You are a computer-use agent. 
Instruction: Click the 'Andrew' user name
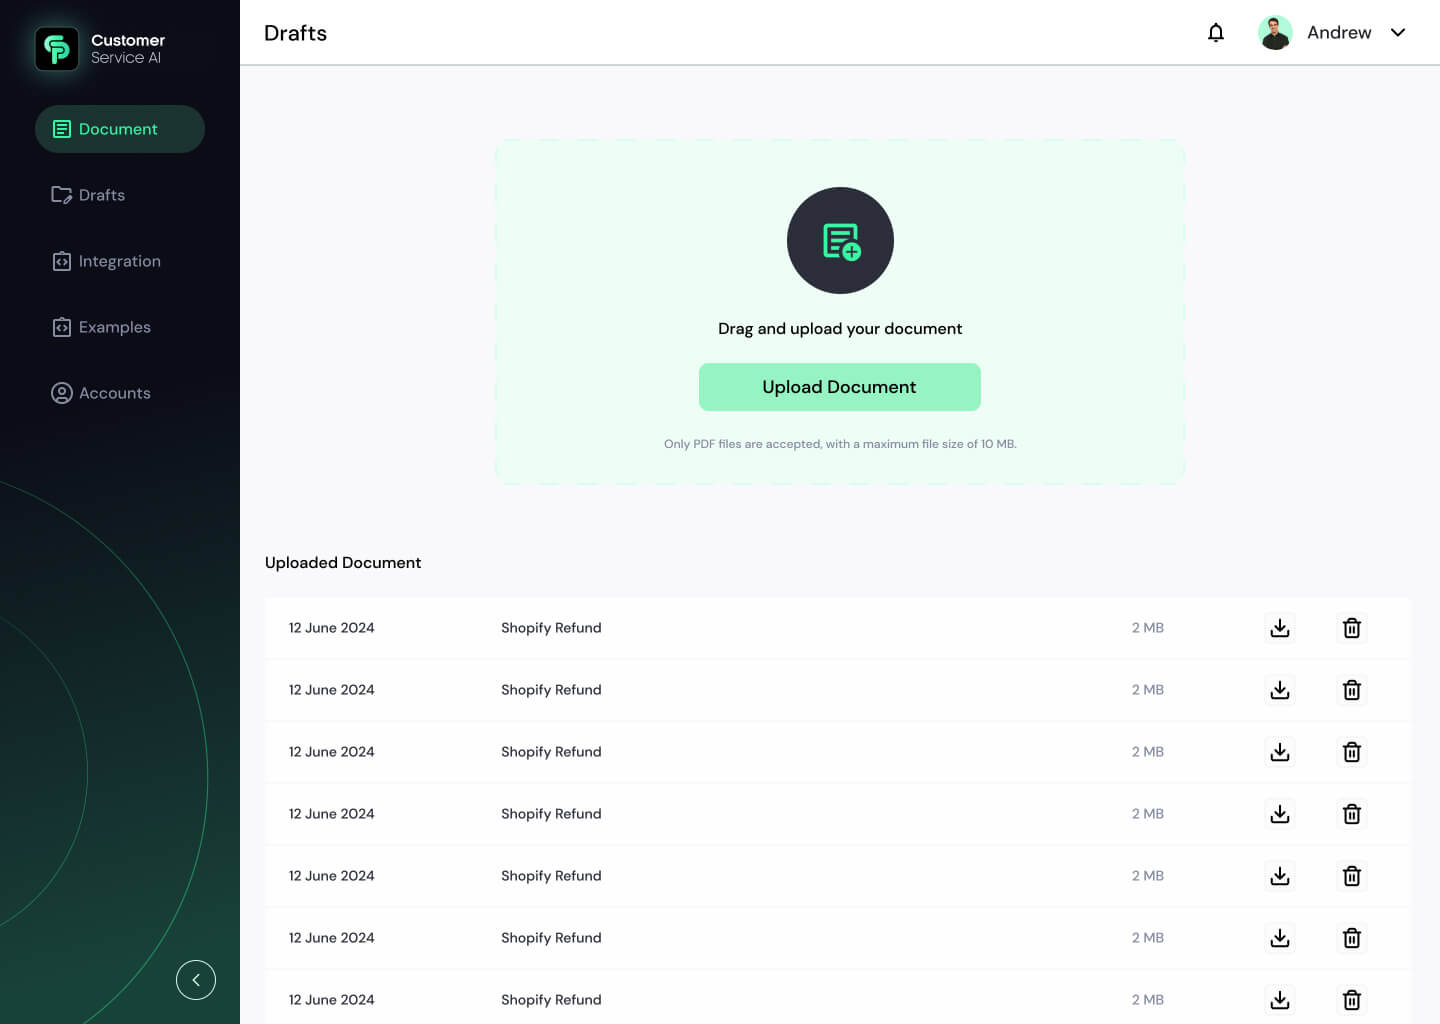click(1339, 33)
